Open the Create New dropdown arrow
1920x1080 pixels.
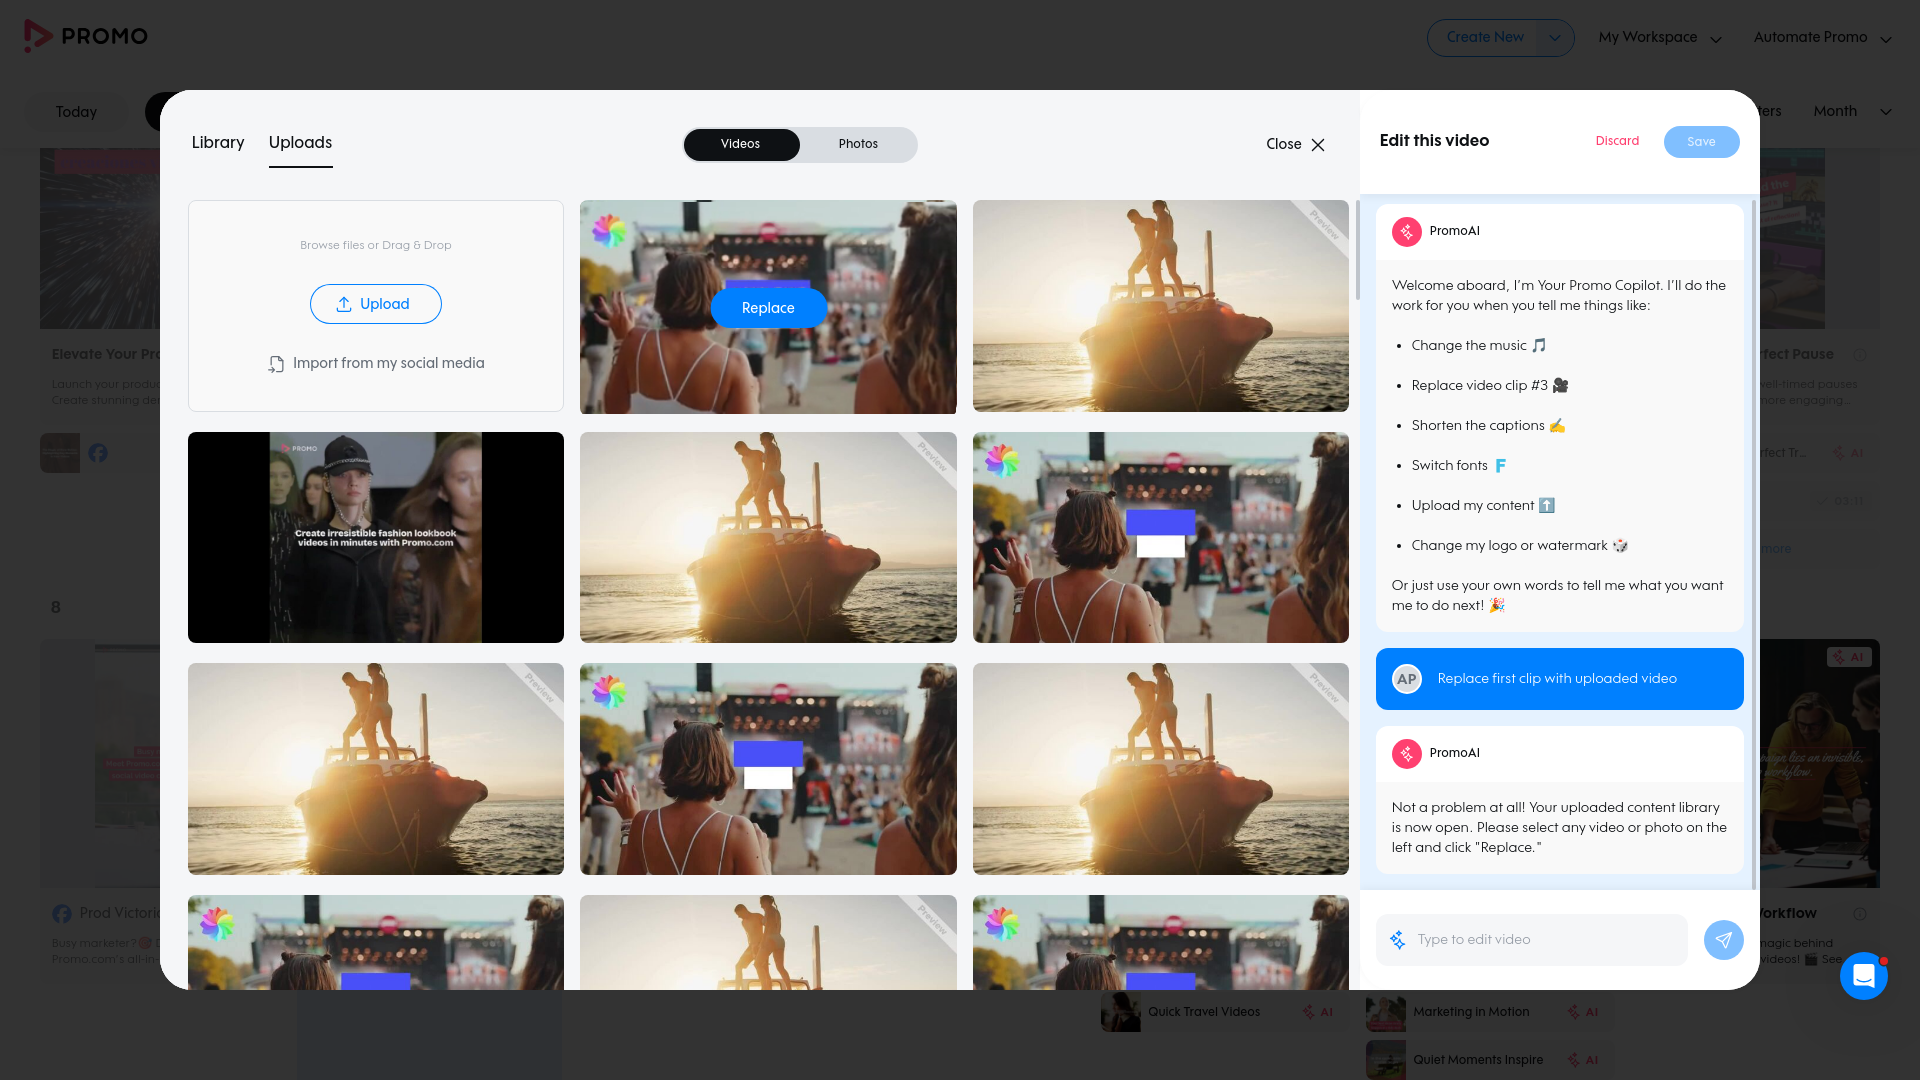coord(1554,38)
